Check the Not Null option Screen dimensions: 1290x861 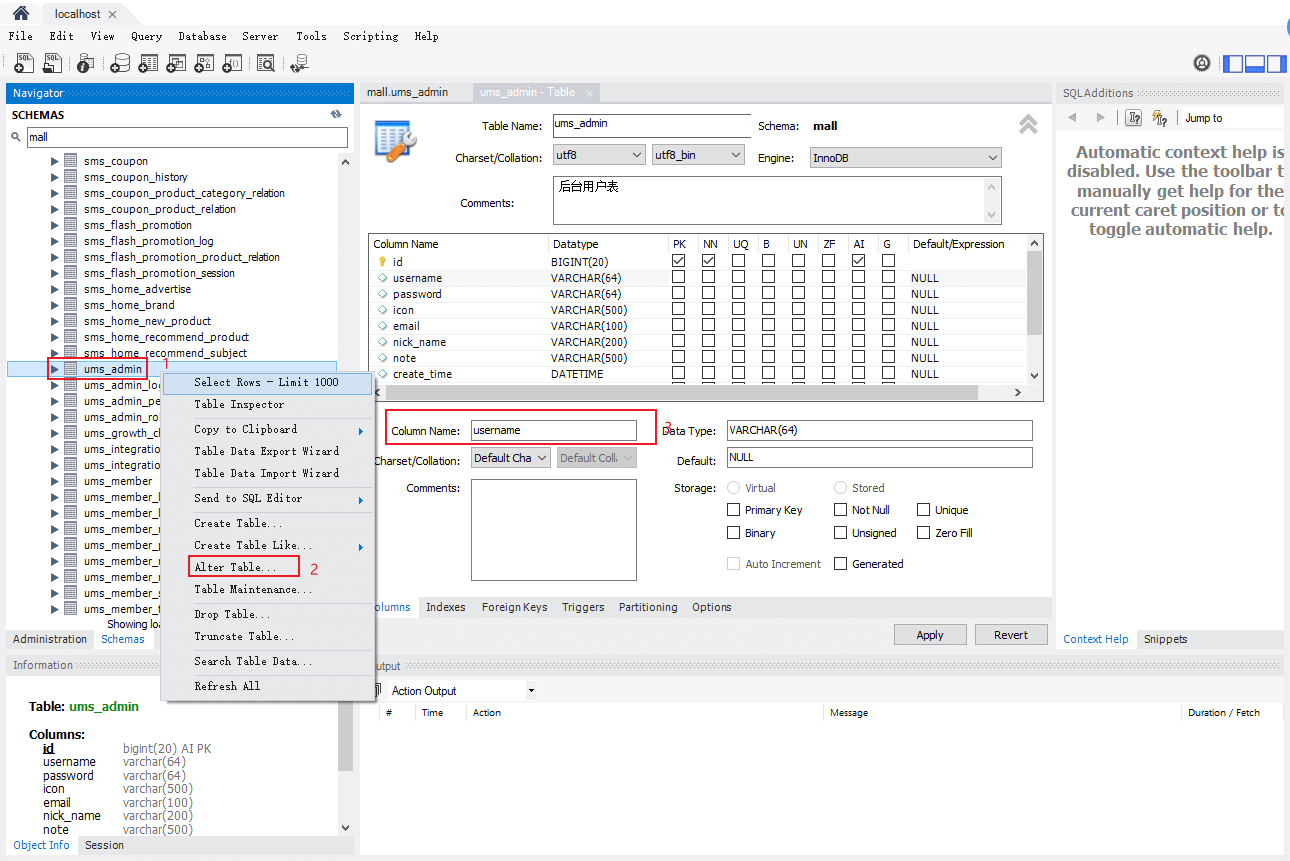pyautogui.click(x=841, y=510)
